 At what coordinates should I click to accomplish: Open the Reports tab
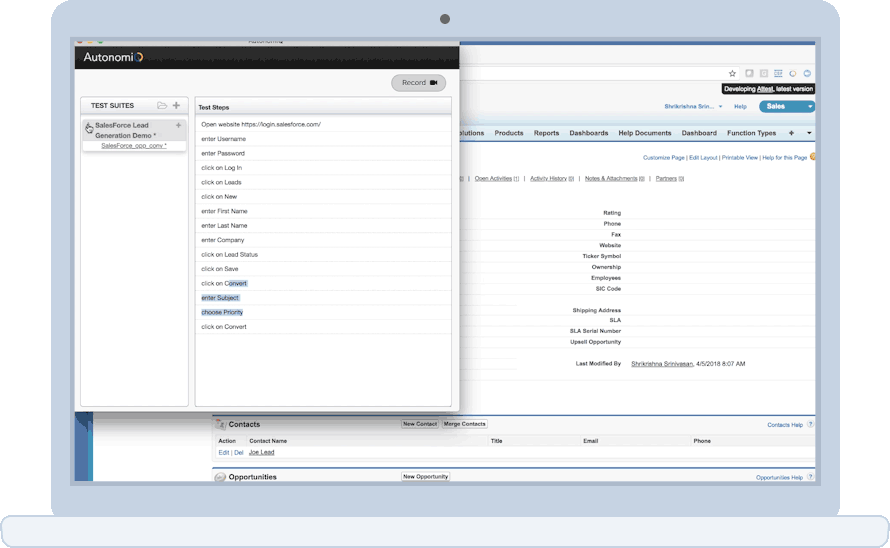(546, 133)
